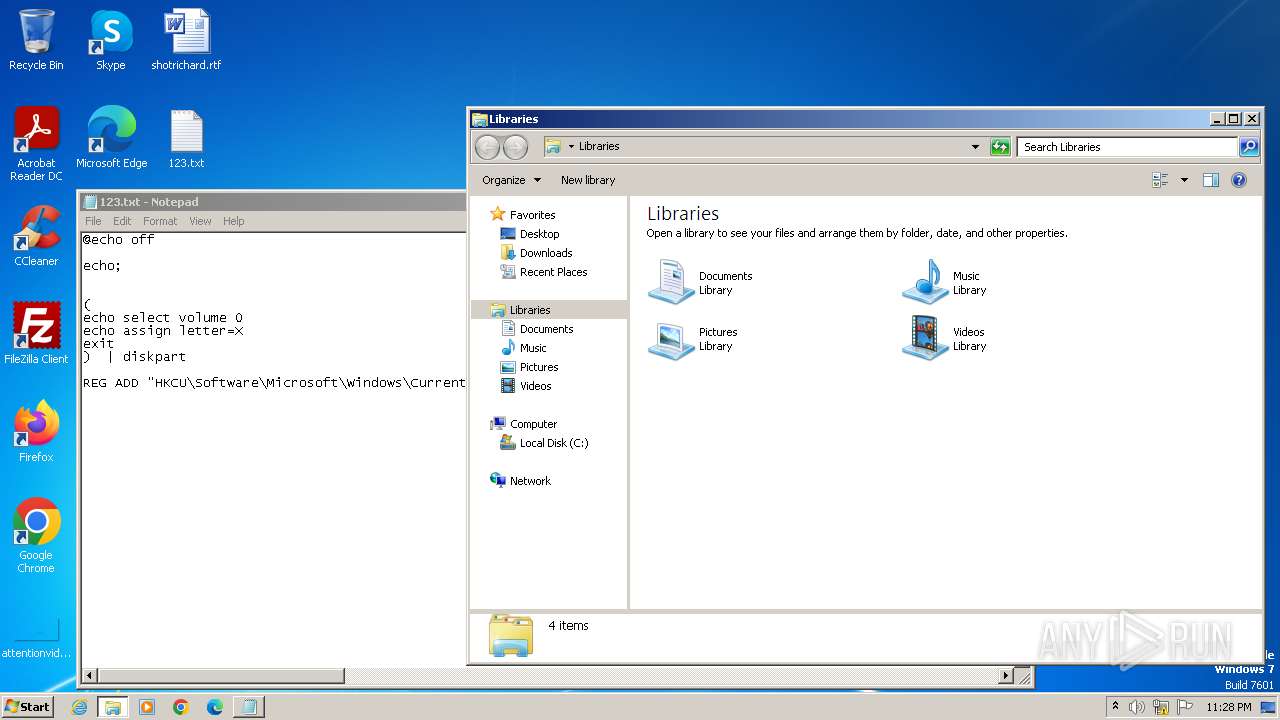Select Music in the navigation tree
The height and width of the screenshot is (720, 1280).
point(533,348)
